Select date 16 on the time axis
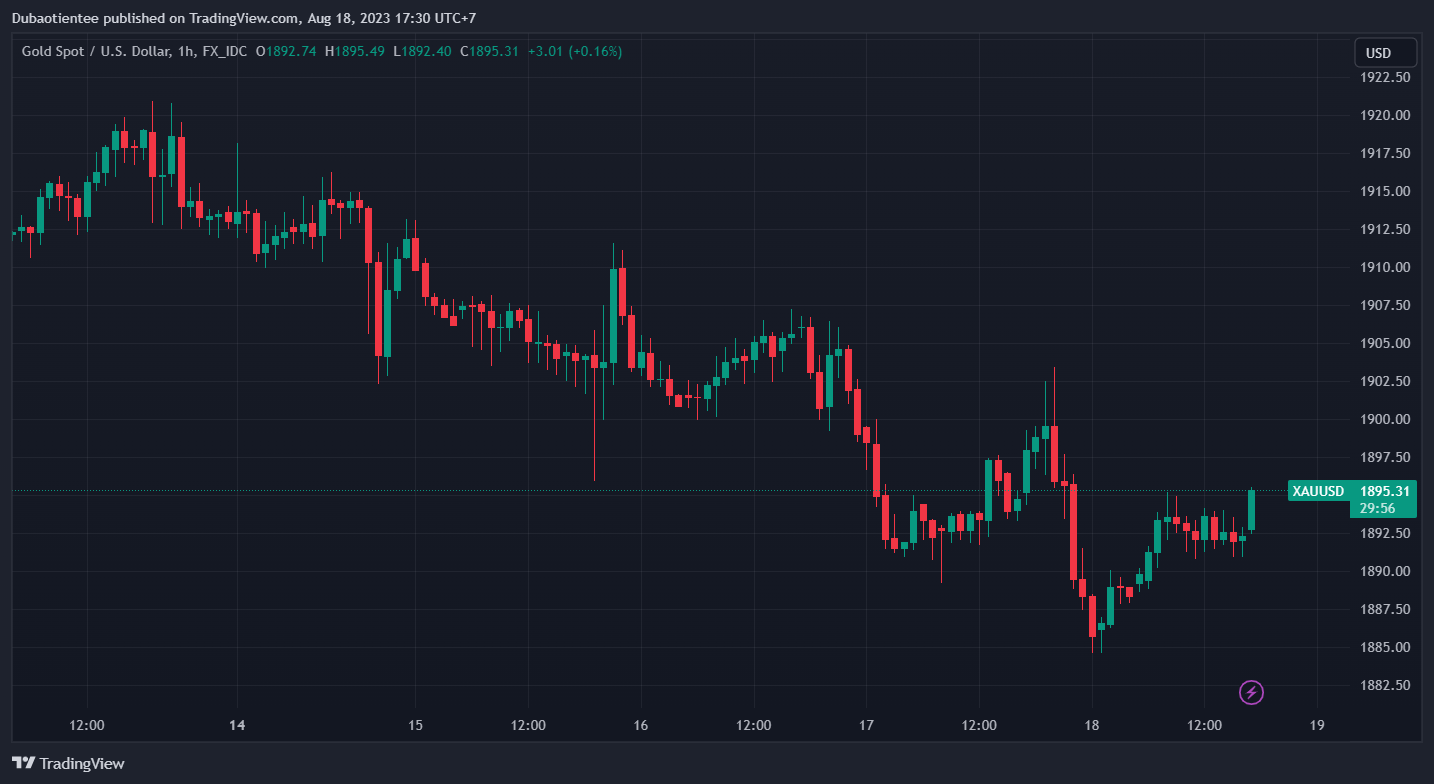This screenshot has height=784, width=1434. coord(641,725)
